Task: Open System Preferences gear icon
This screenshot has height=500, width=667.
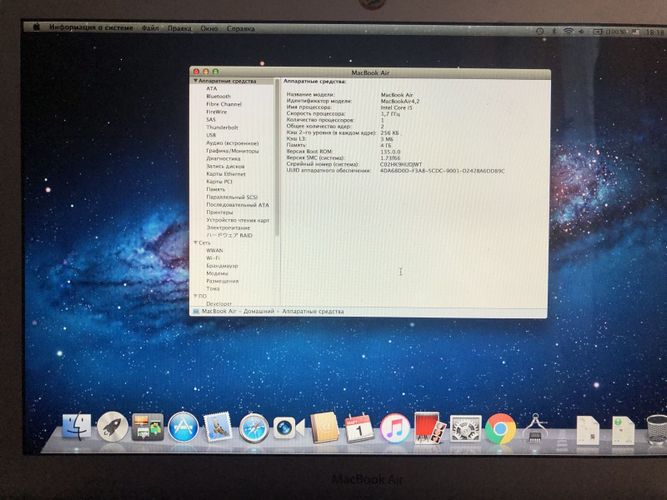Action: coord(465,428)
